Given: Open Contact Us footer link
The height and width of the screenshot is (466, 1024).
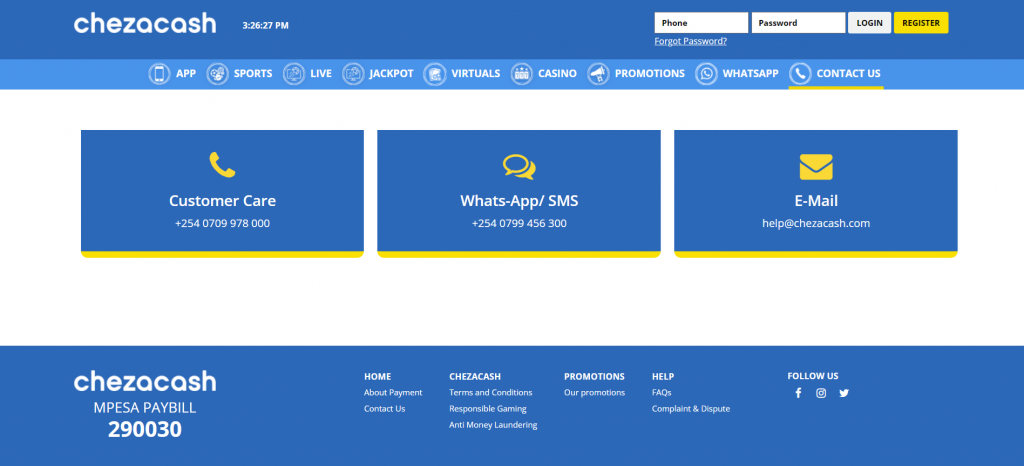Looking at the screenshot, I should [x=385, y=409].
